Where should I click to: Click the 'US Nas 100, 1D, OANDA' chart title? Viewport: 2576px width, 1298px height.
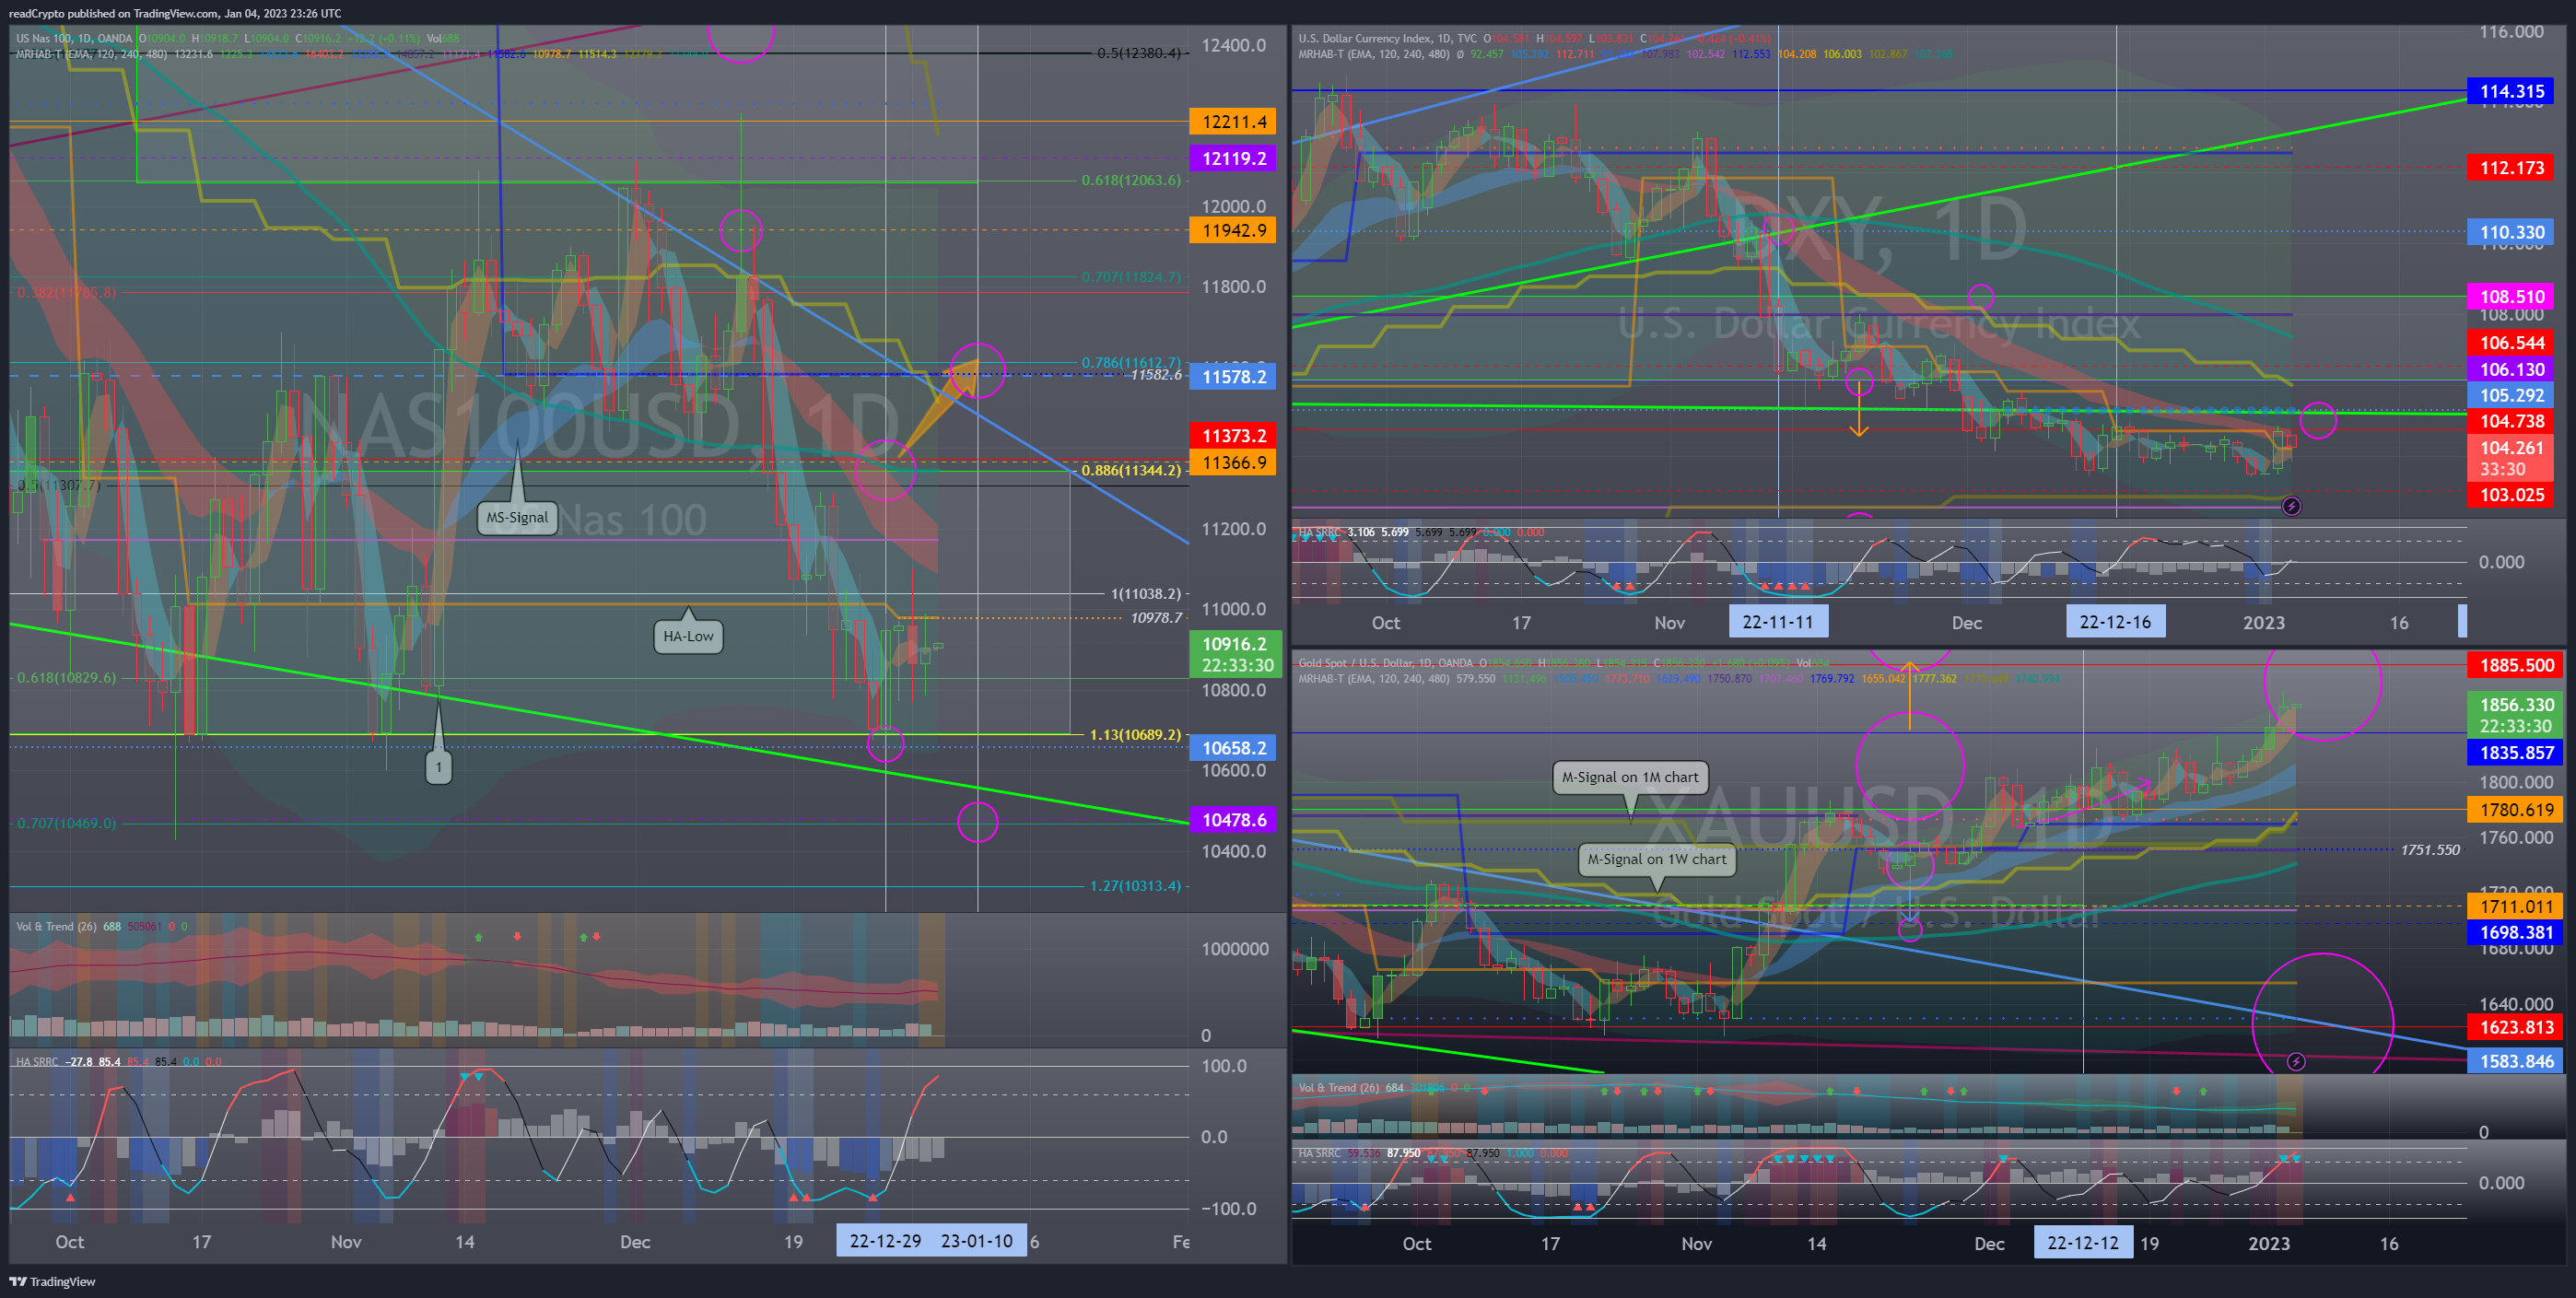[74, 39]
